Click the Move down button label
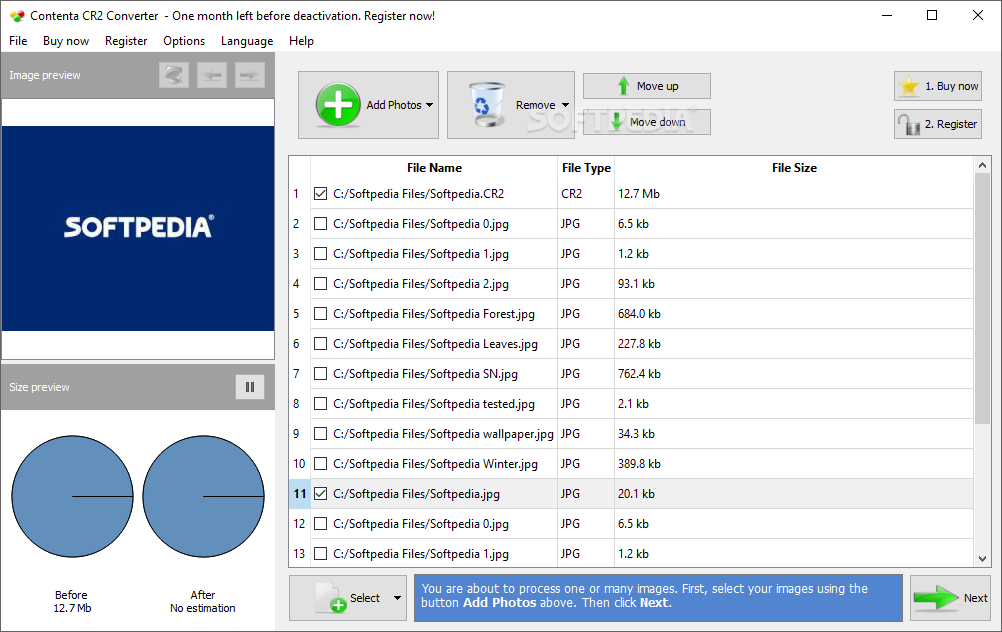Image resolution: width=1002 pixels, height=632 pixels. point(658,122)
